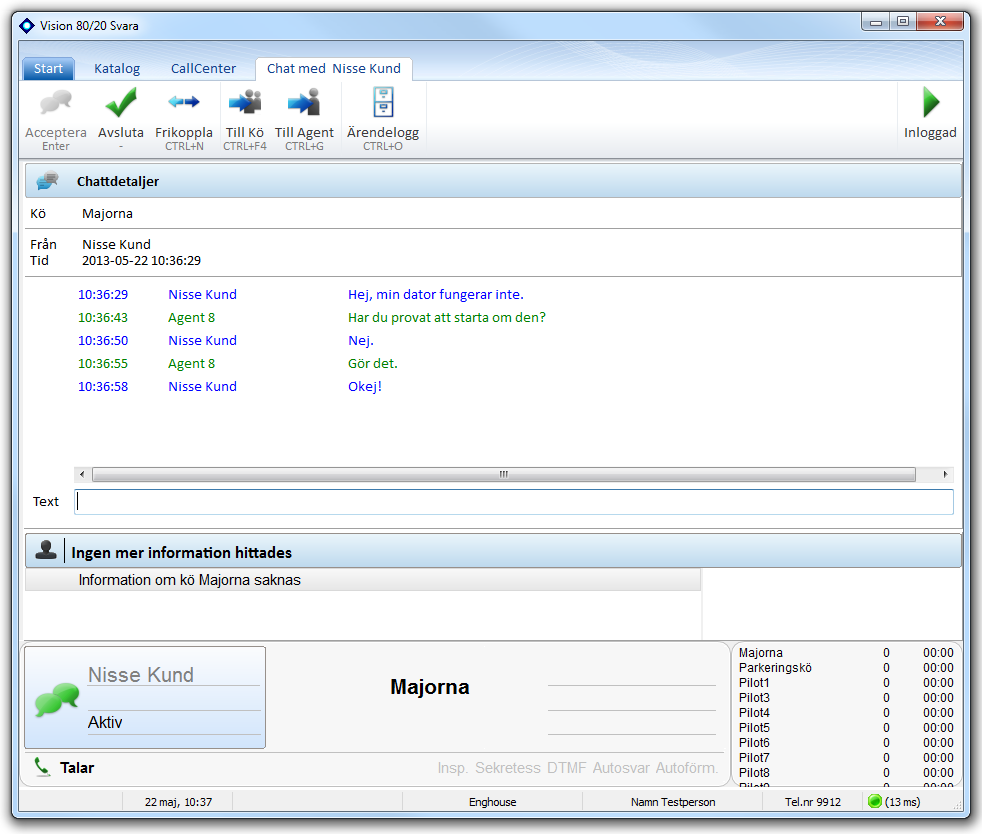
Task: Select the Chat med Nisse Kund tab
Action: point(334,69)
